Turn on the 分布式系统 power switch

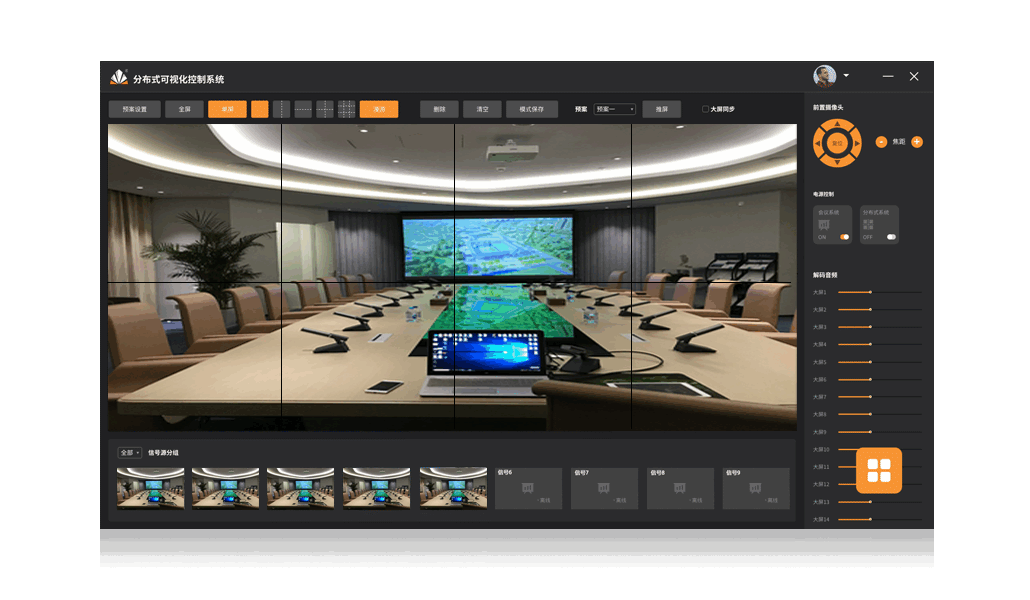pos(891,237)
